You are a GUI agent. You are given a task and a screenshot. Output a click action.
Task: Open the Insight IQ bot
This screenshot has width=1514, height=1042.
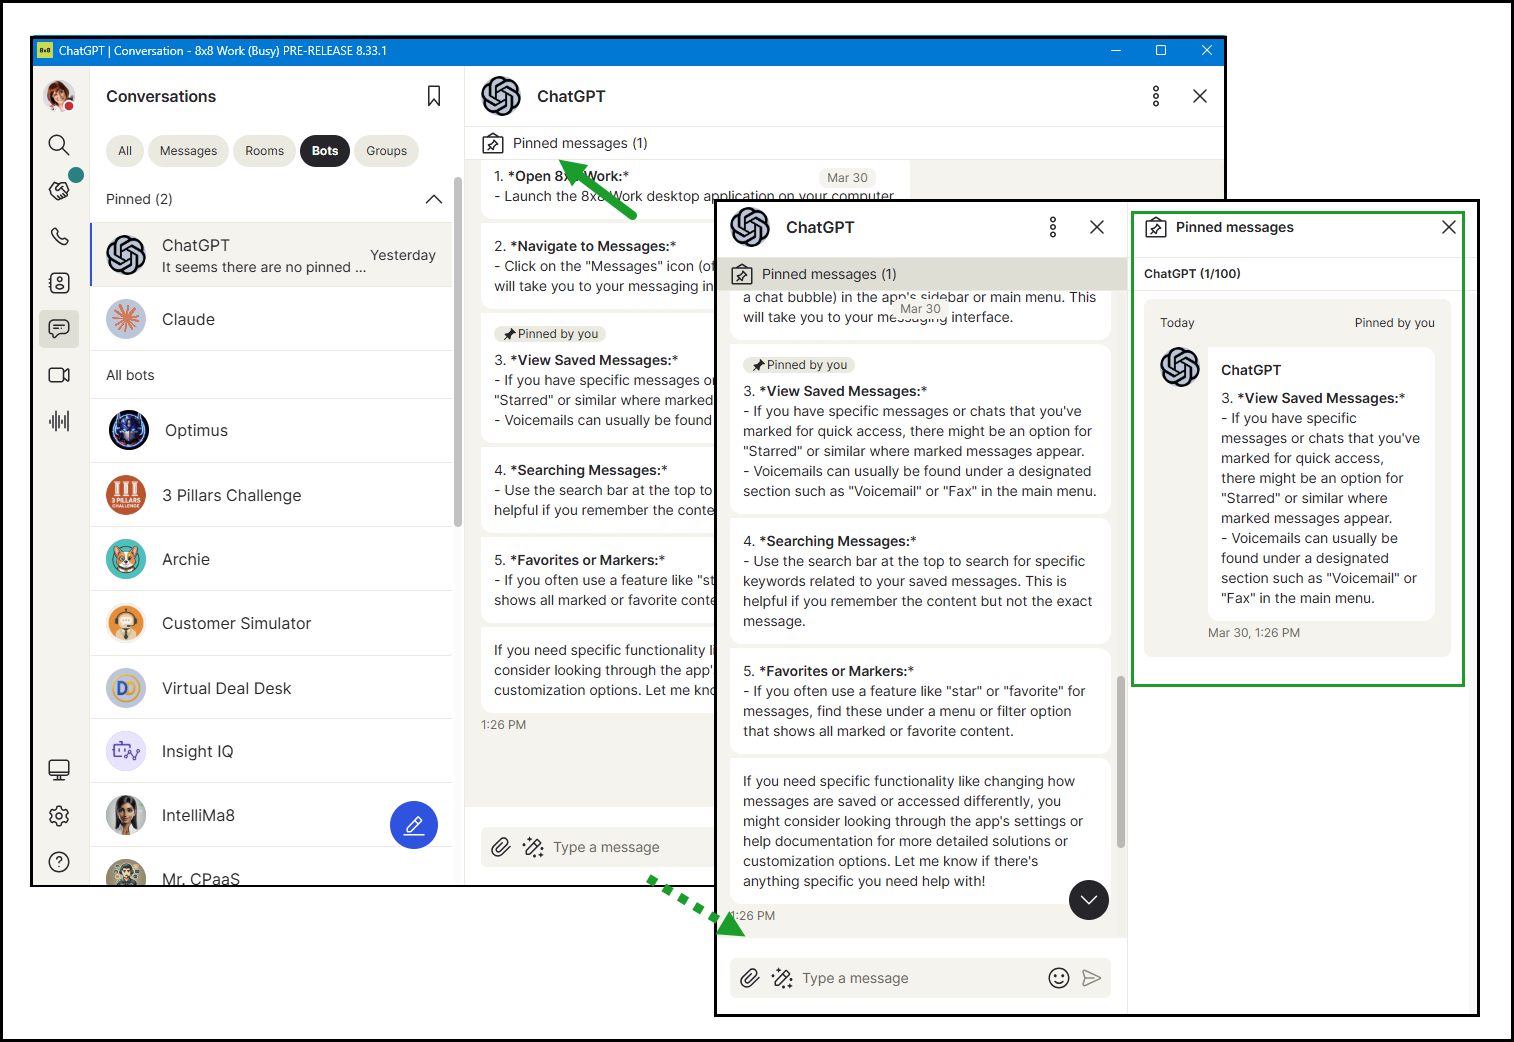271,751
